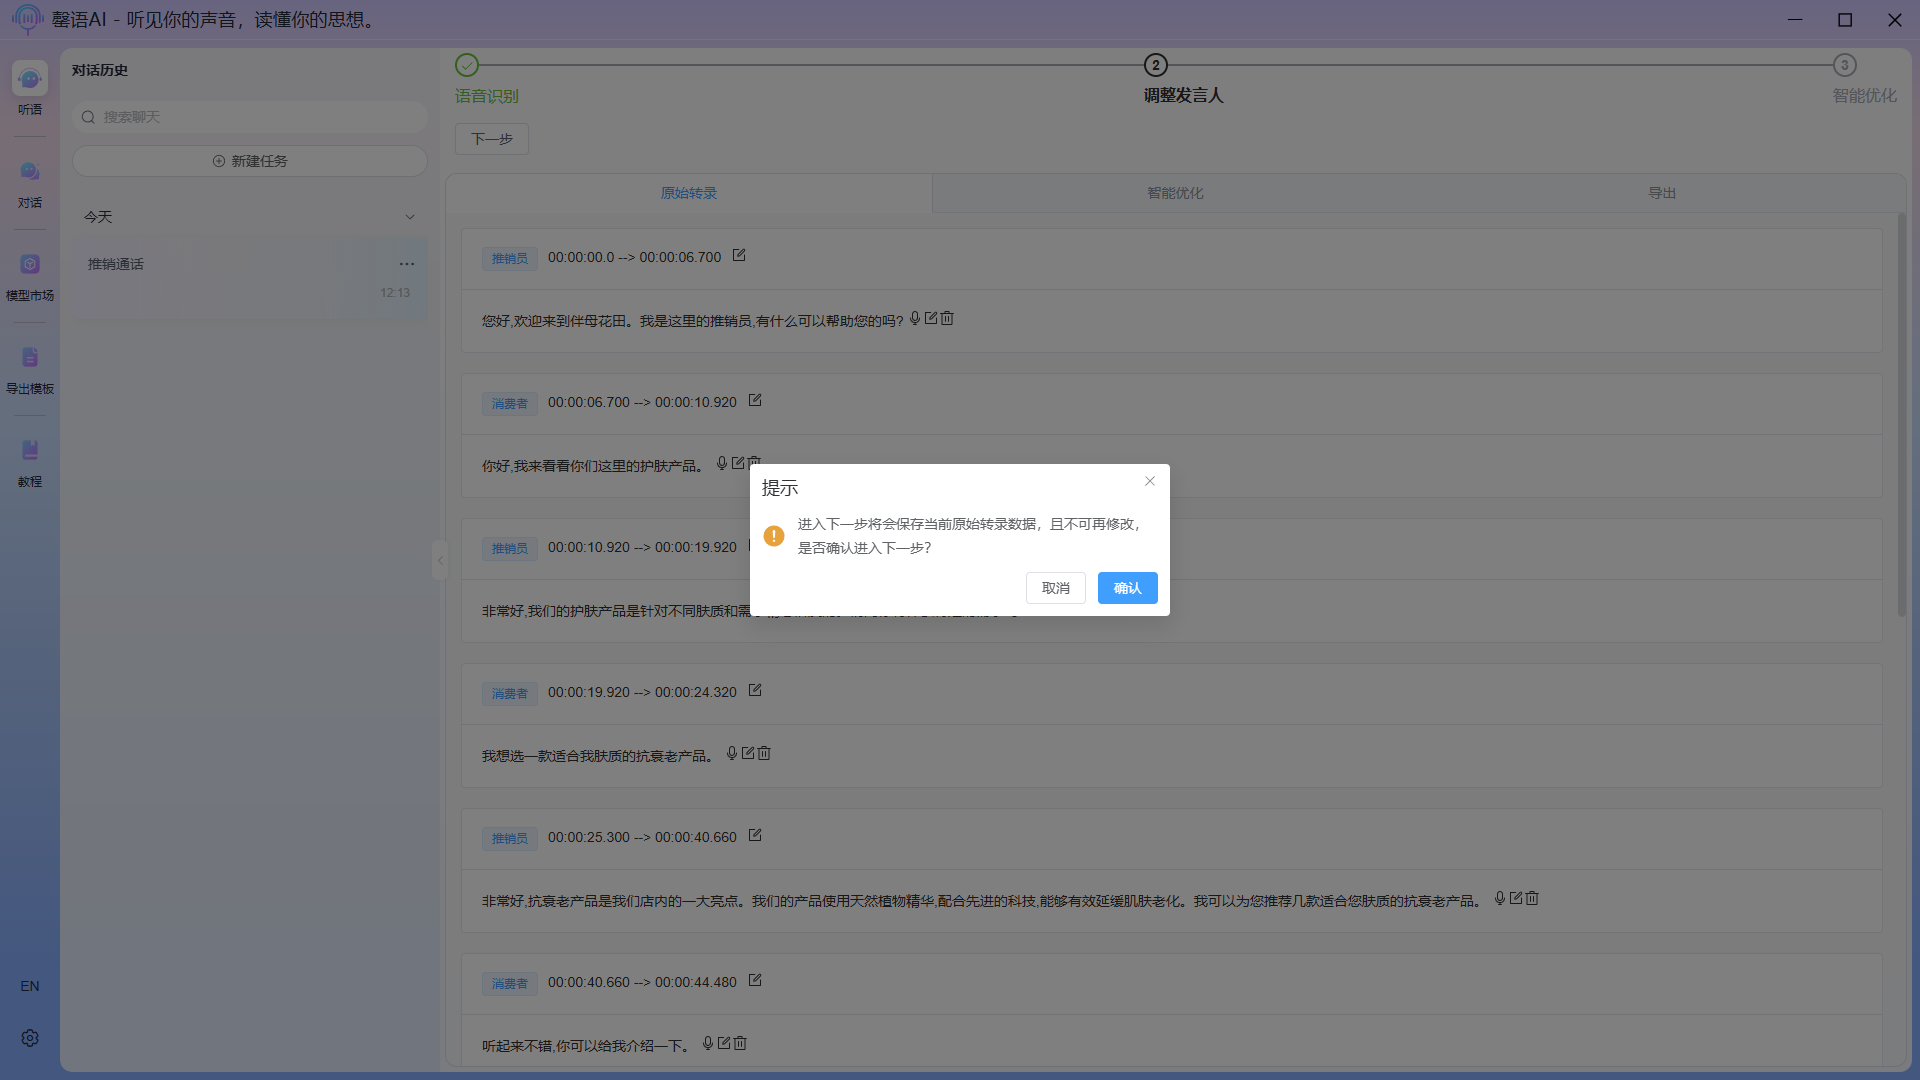
Task: Switch to the 智能优化 tab
Action: point(1175,193)
